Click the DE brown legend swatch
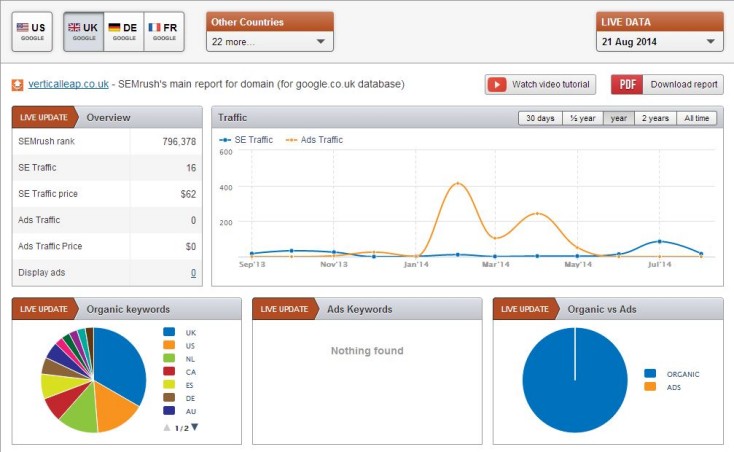The height and width of the screenshot is (452, 734). (x=169, y=398)
